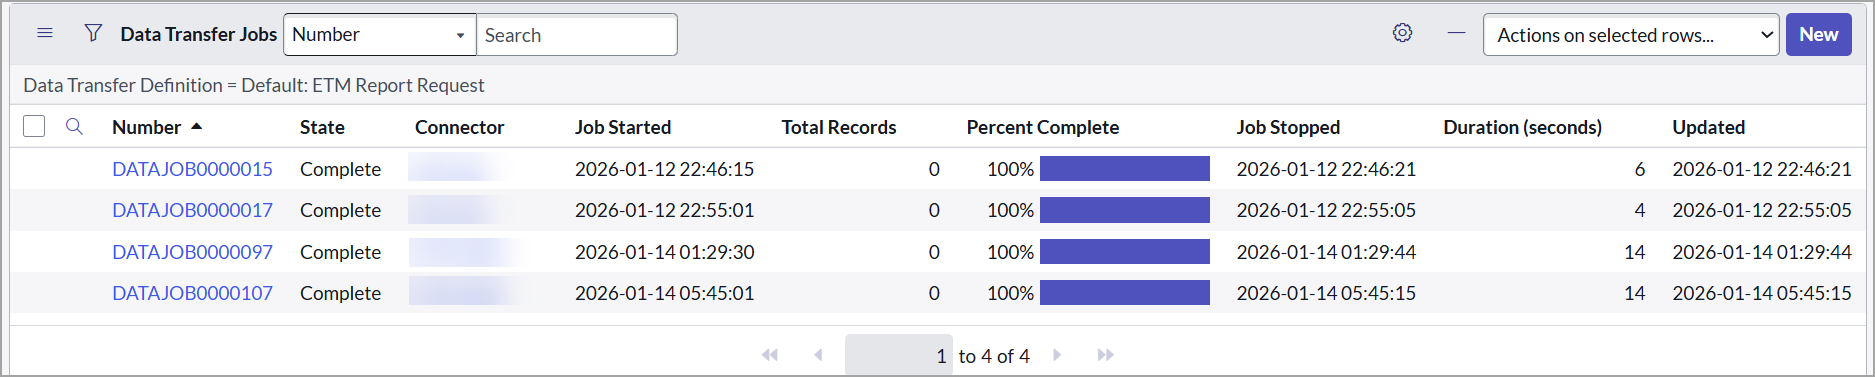The image size is (1875, 377).
Task: Click progress bar for DATAJOB0000017
Action: (x=1125, y=210)
